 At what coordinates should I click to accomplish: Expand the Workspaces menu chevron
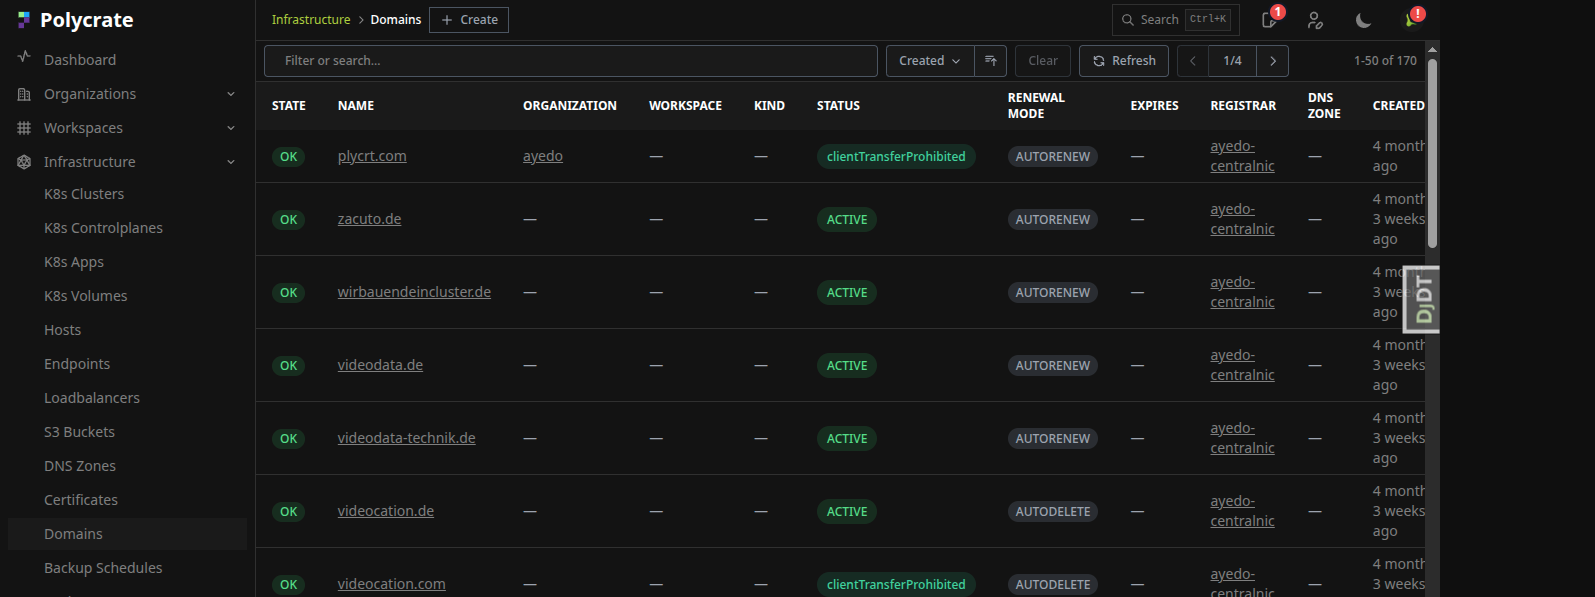(231, 128)
